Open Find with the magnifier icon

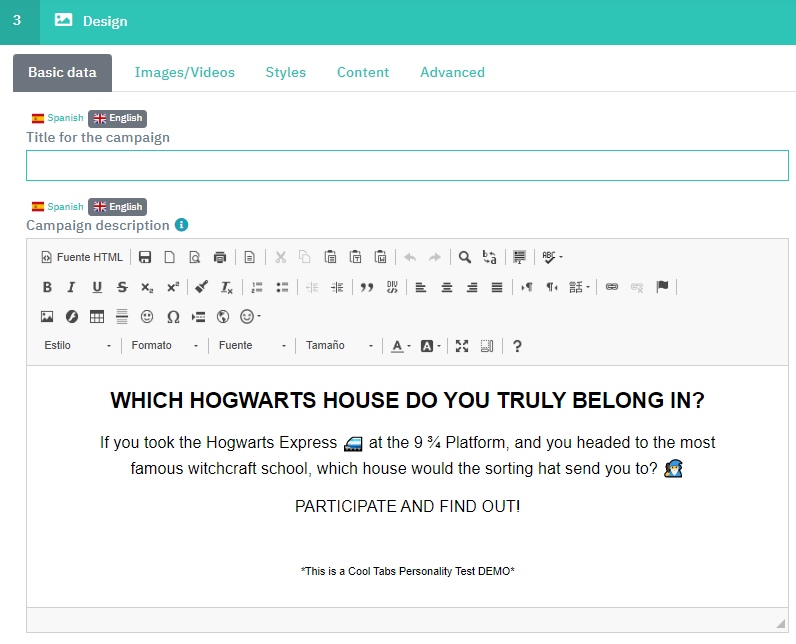[x=465, y=257]
